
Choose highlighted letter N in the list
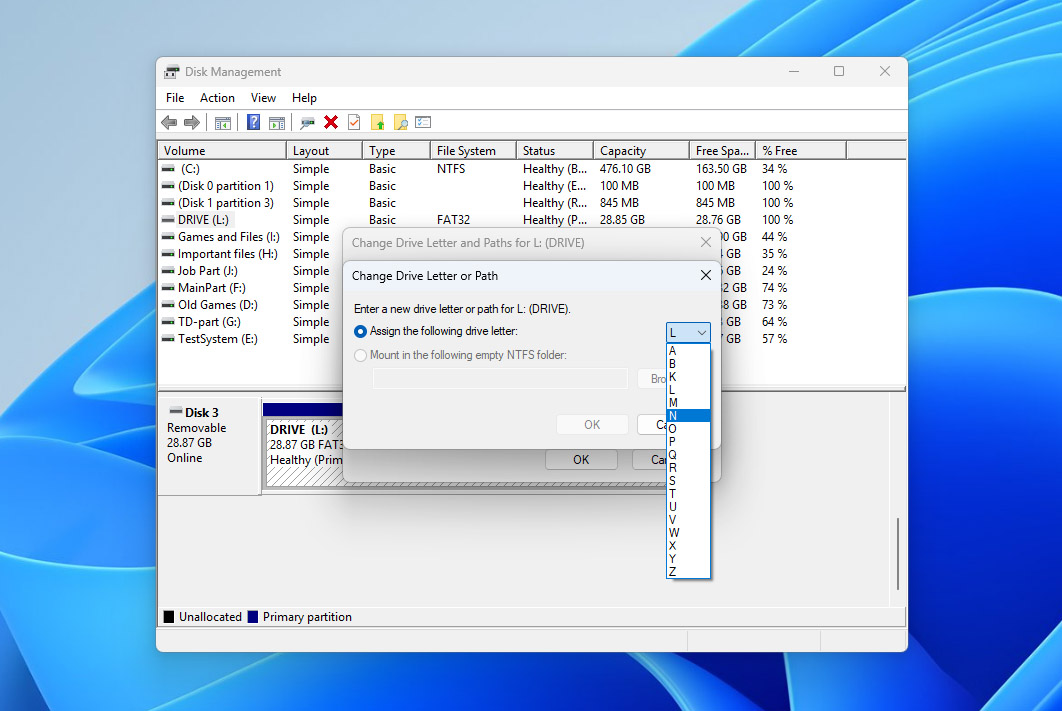tap(688, 416)
